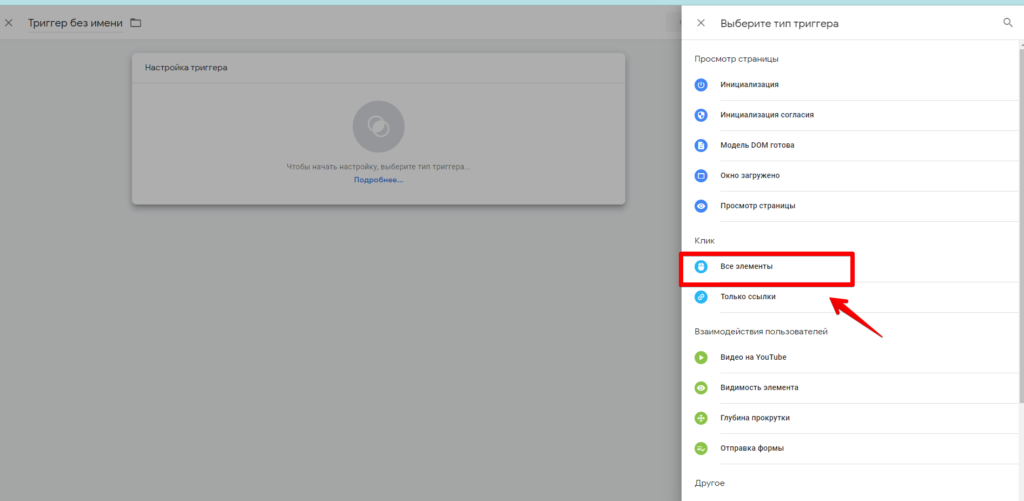The height and width of the screenshot is (501, 1024).
Task: Choose Модель DOM готова trigger
Action: pyautogui.click(x=851, y=146)
